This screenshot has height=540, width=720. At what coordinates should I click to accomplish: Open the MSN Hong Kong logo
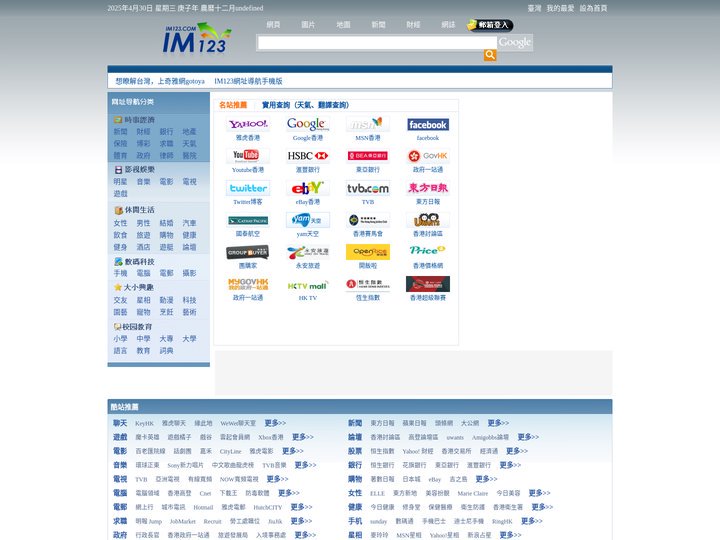click(368, 124)
